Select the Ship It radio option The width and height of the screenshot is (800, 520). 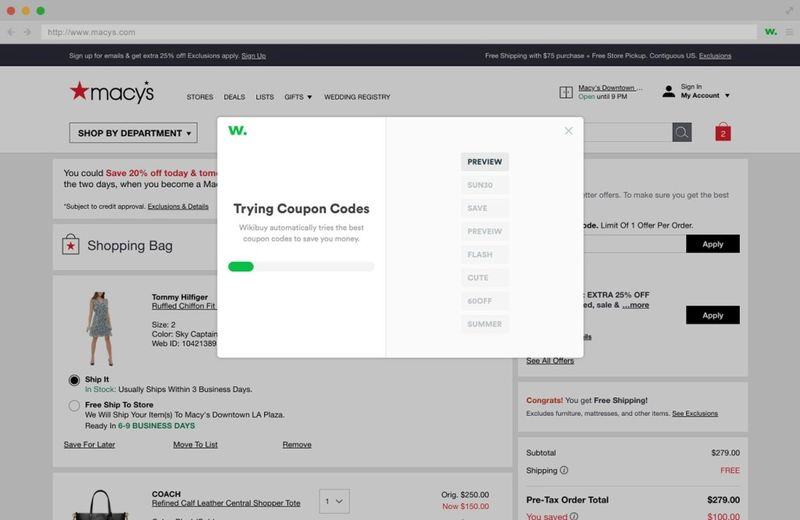coord(74,380)
